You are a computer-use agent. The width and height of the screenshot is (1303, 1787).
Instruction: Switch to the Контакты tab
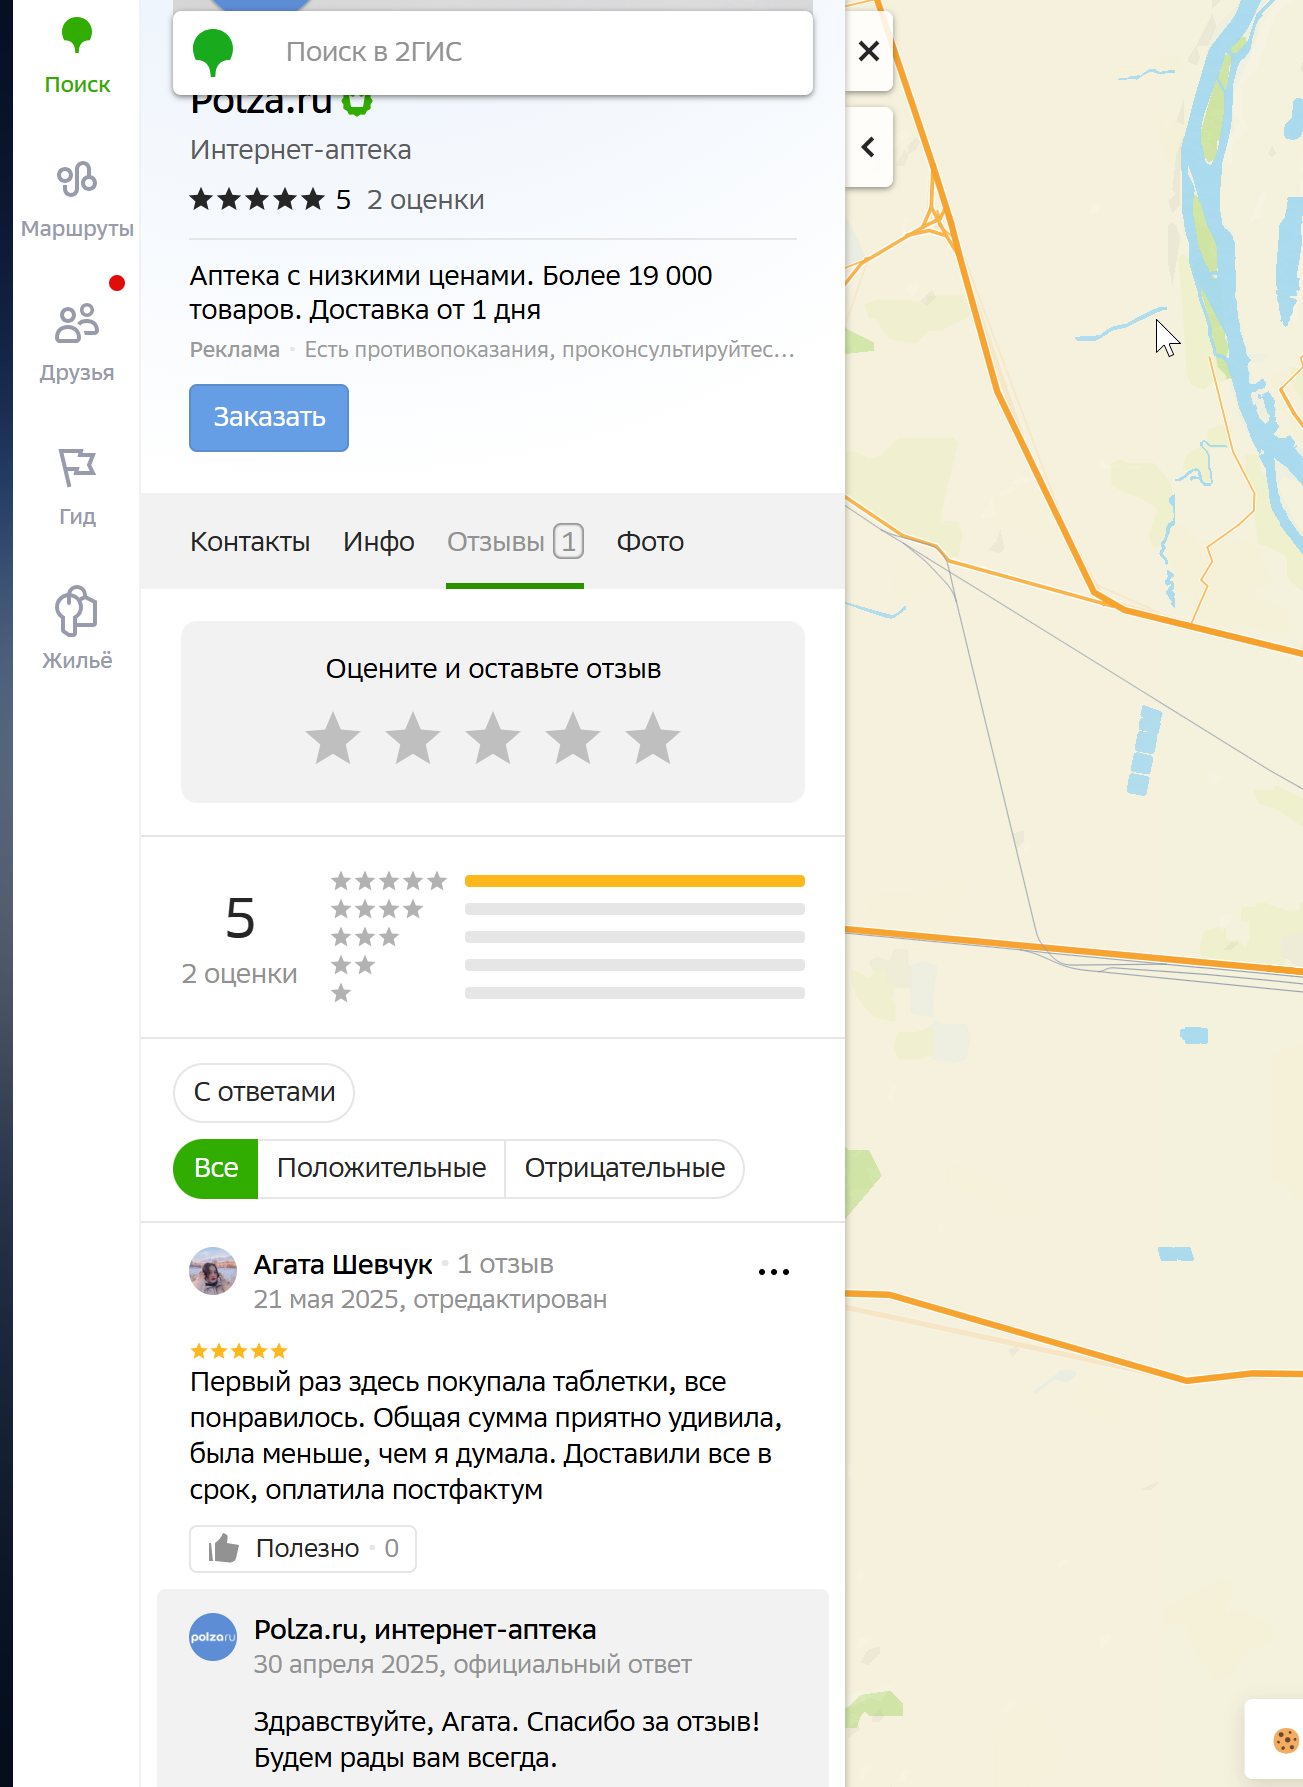(x=250, y=542)
